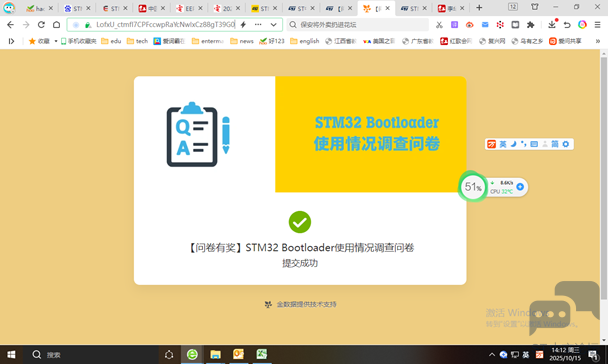Open the 好123 bookmark
The width and height of the screenshot is (608, 364).
coord(272,41)
